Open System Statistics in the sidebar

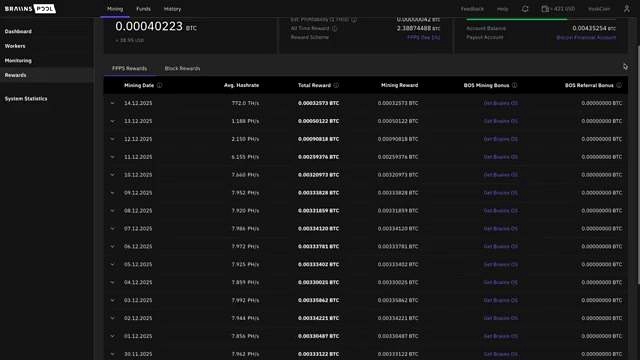tap(26, 99)
